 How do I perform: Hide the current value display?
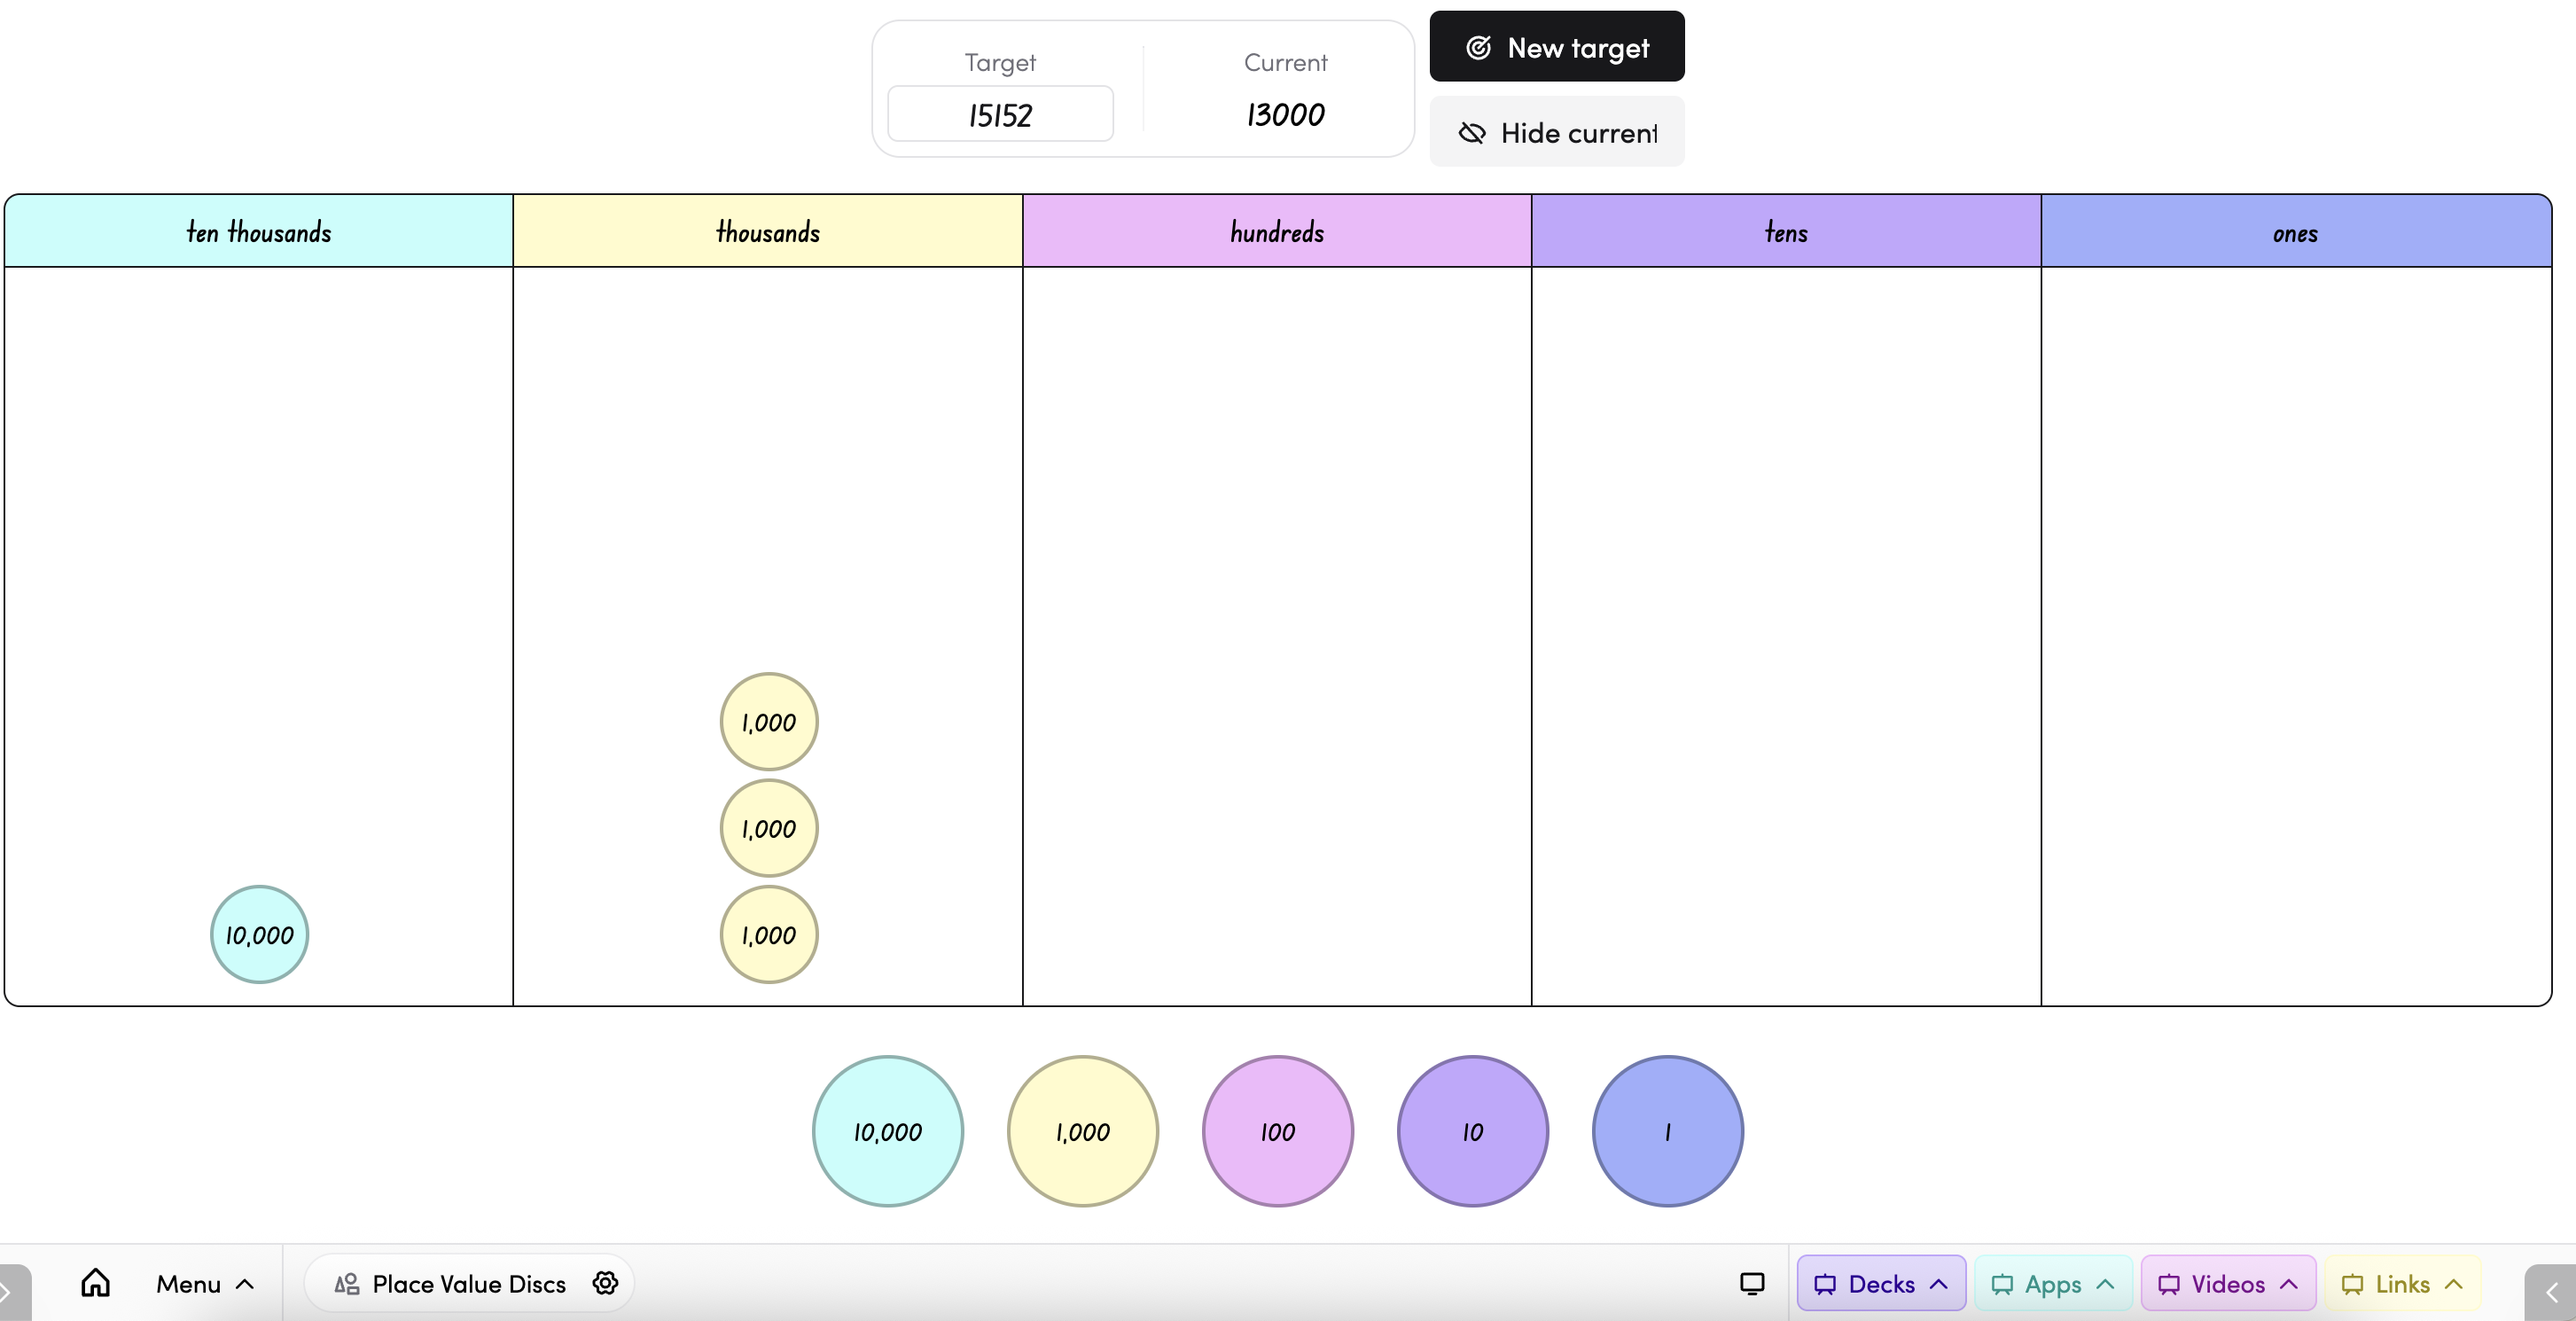tap(1556, 132)
